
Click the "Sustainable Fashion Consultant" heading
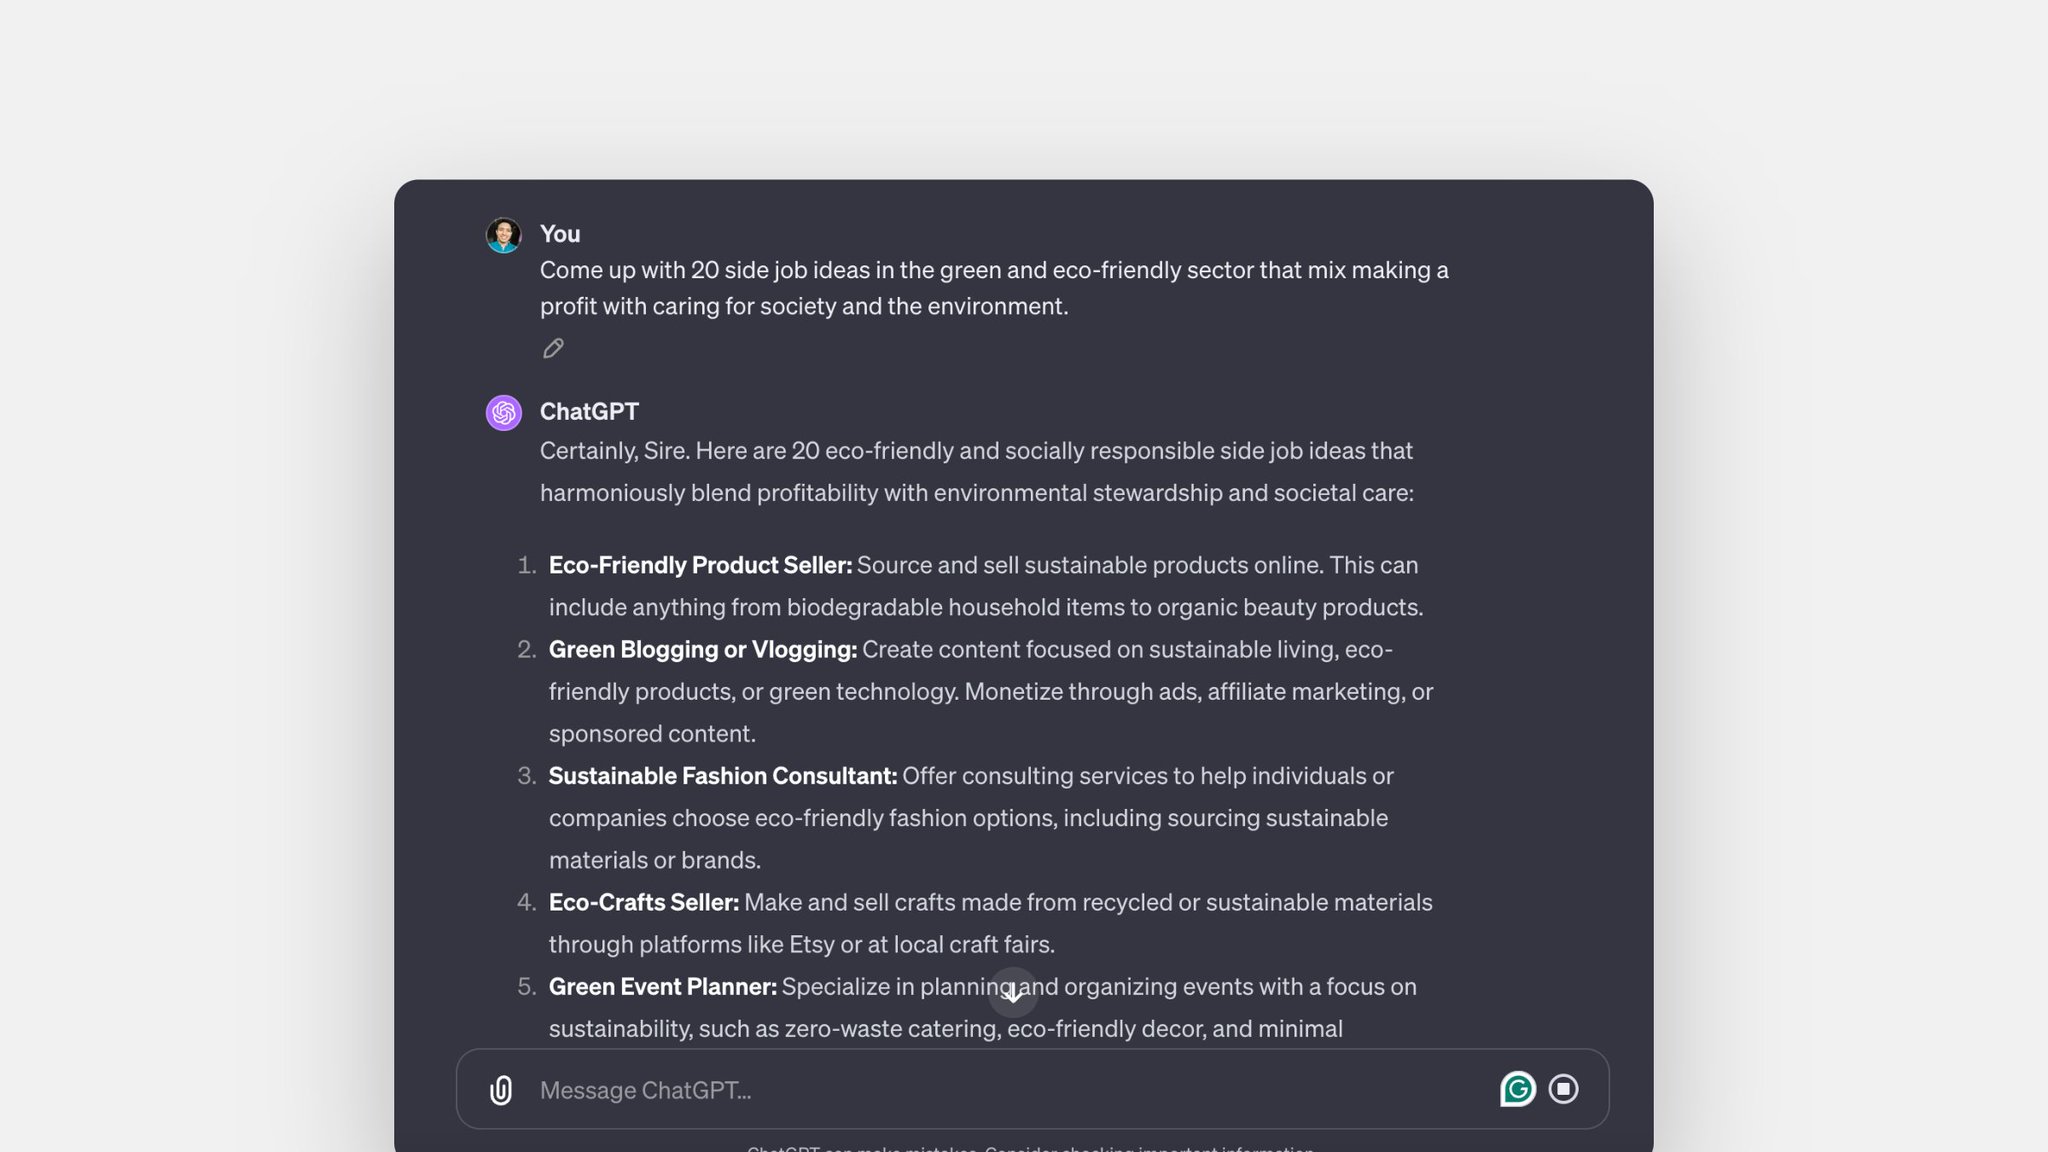723,775
